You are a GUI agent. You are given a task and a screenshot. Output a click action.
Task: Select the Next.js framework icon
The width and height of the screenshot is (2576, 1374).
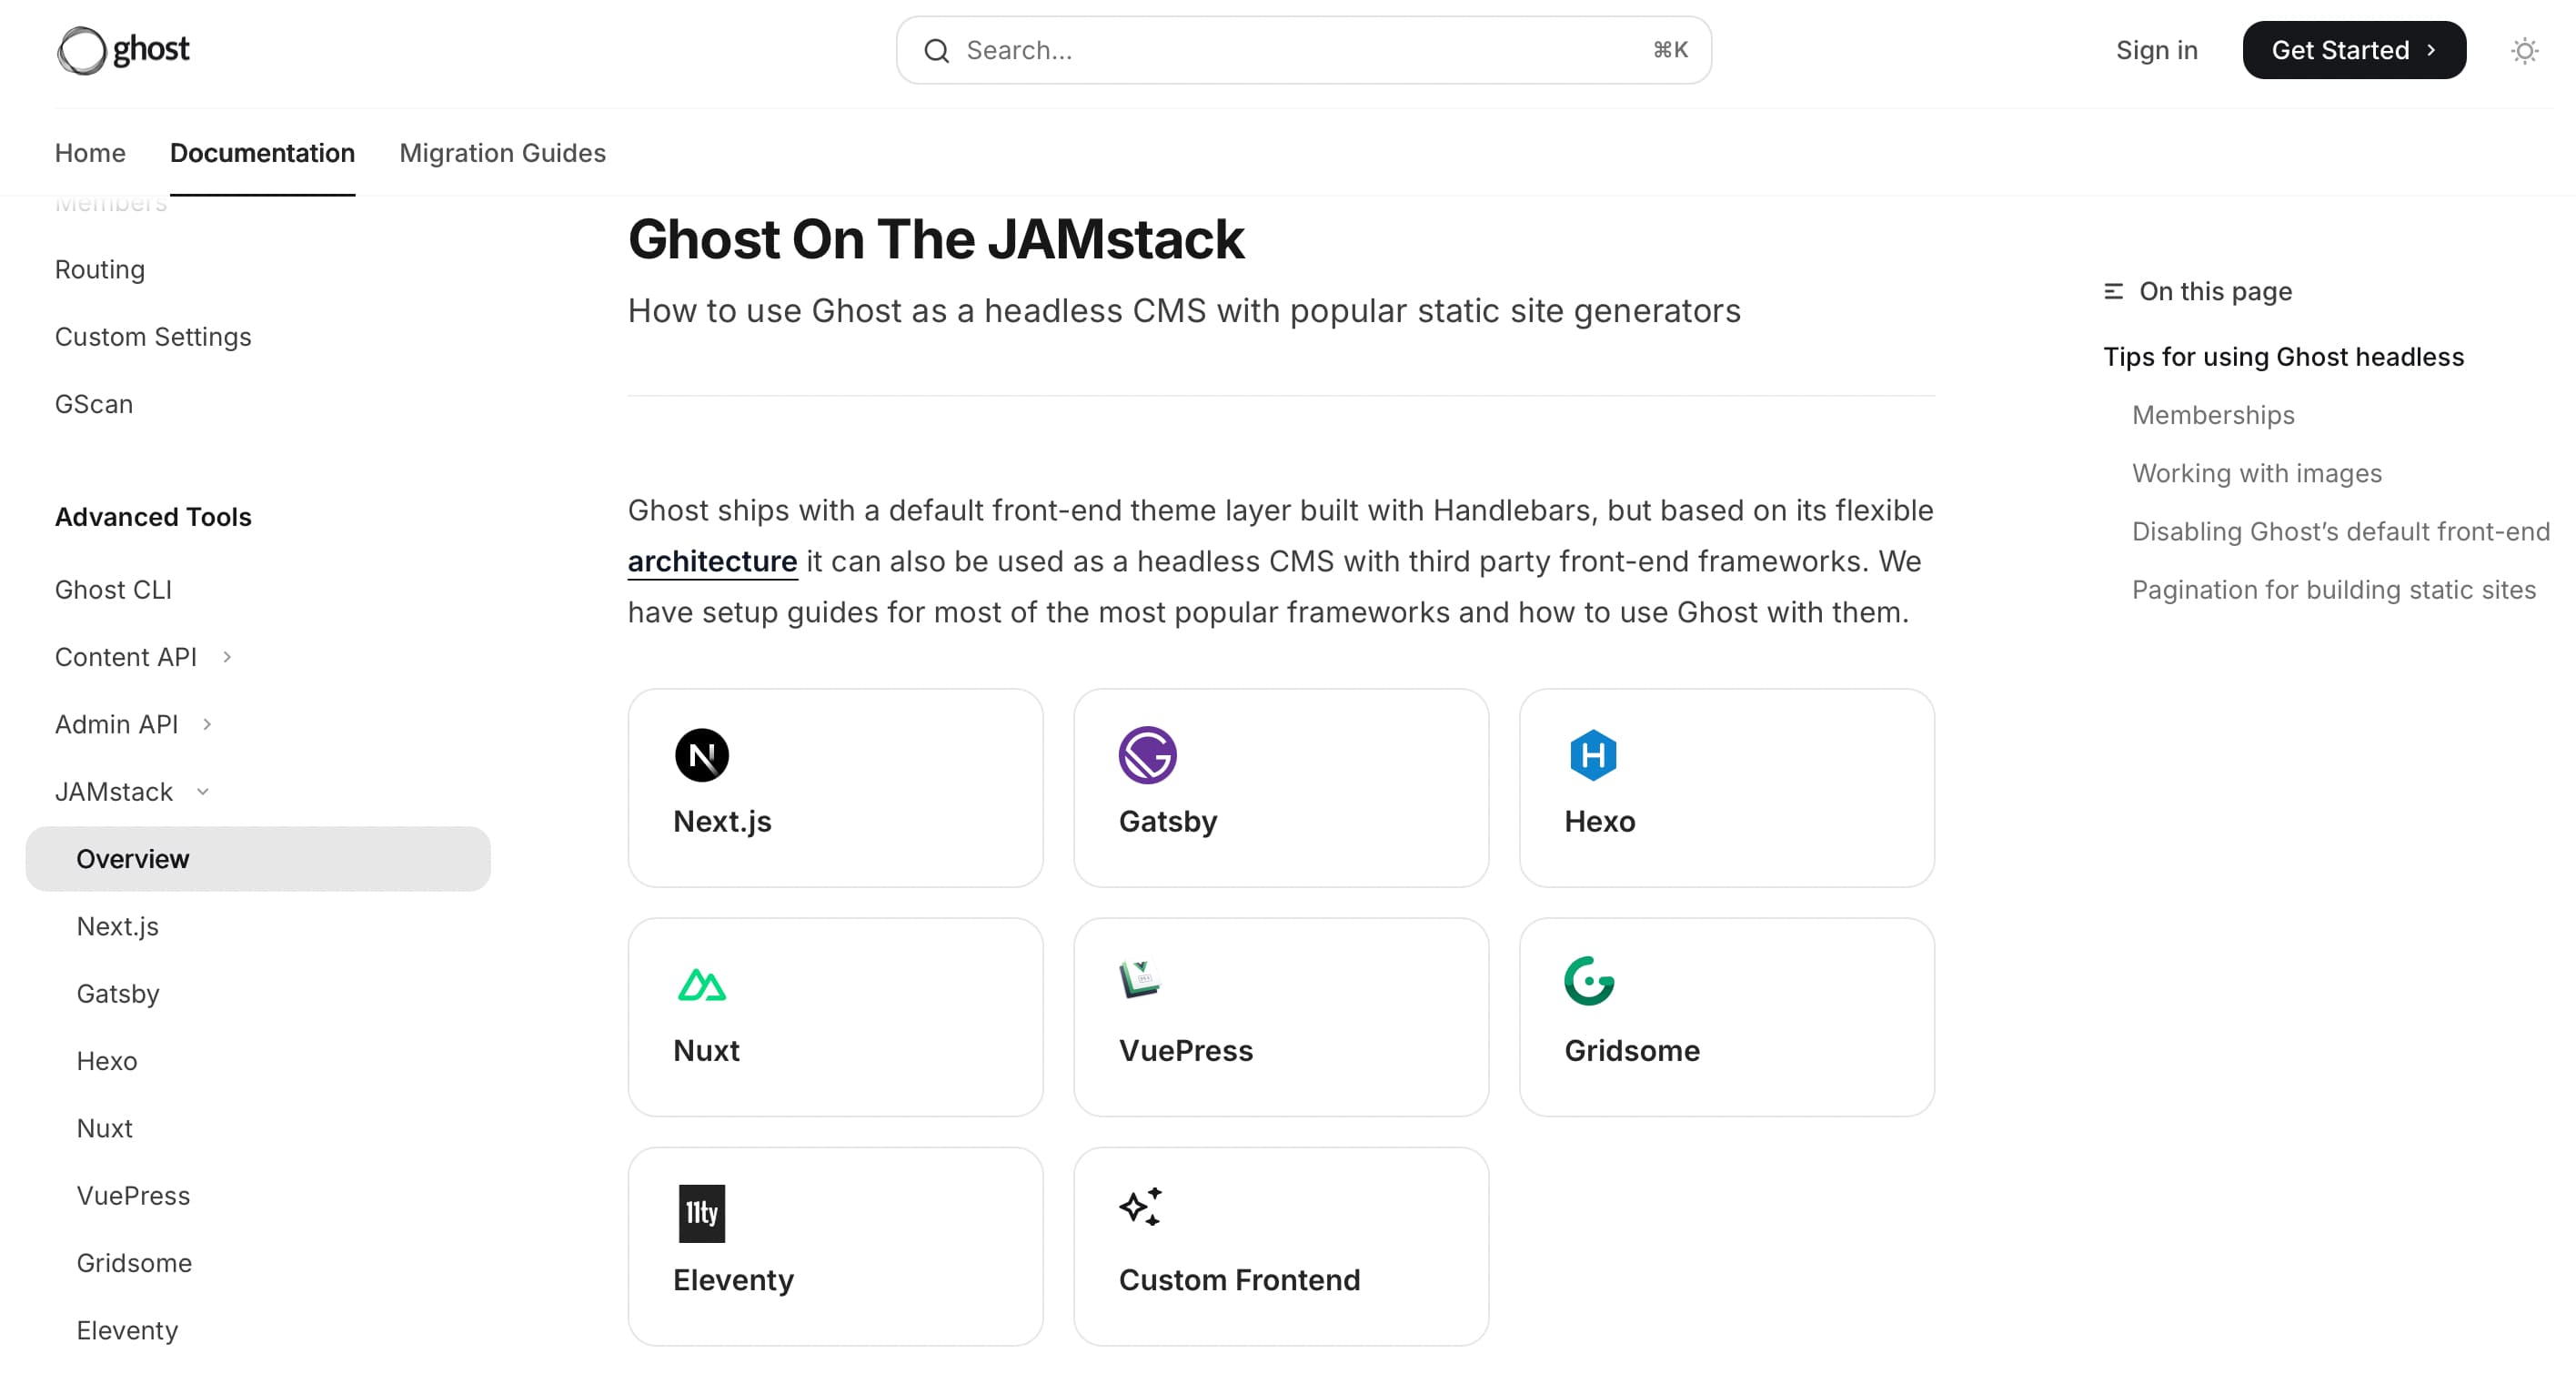pyautogui.click(x=703, y=756)
